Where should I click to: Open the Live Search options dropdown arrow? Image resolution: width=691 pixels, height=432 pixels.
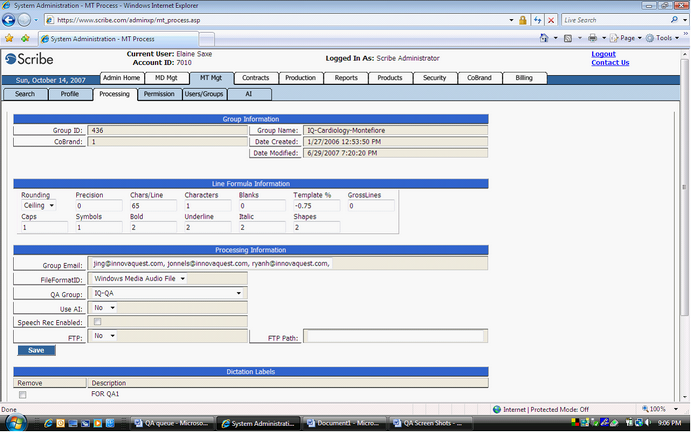tap(685, 20)
